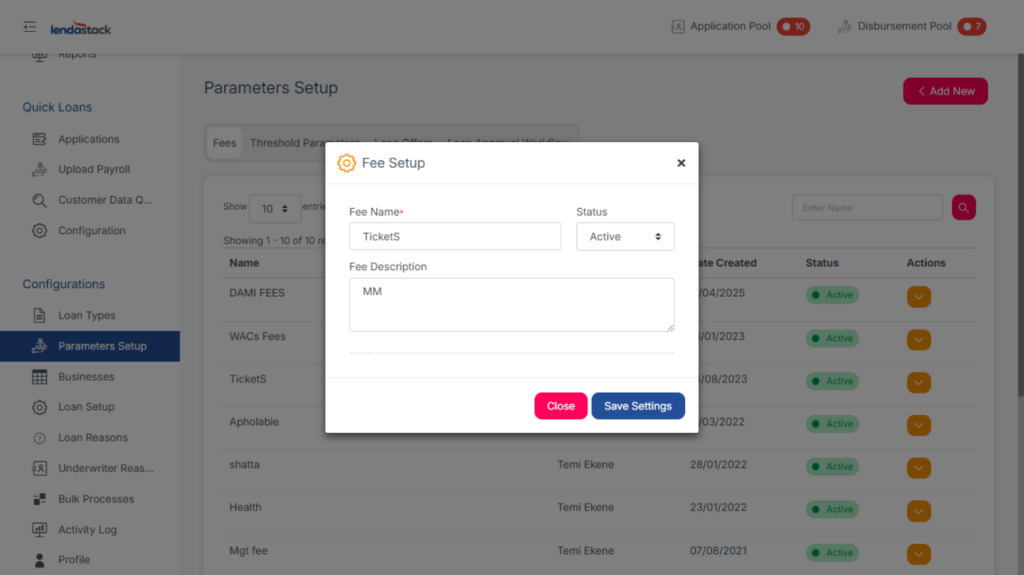Viewport: 1024px width, 575px height.
Task: Click the Upload Payroll sidebar icon
Action: 40,170
